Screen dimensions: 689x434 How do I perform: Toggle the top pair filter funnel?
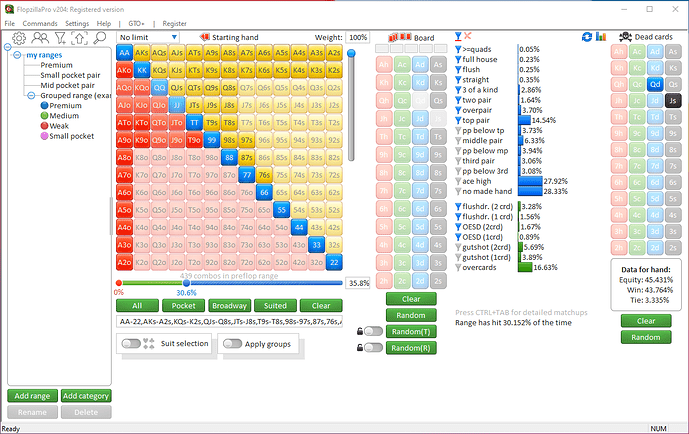tap(458, 120)
